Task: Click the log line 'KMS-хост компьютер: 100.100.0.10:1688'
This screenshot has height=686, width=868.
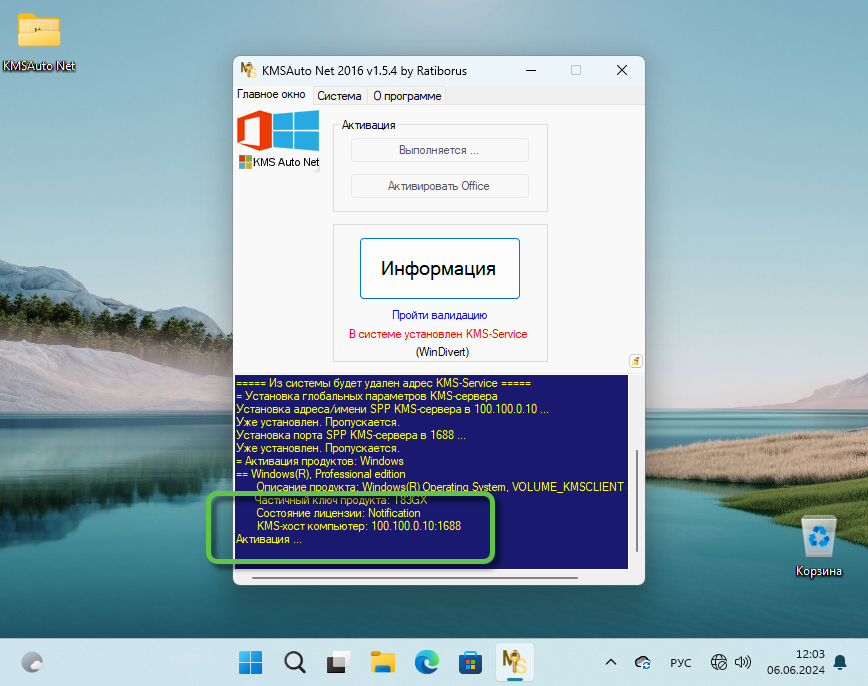Action: [359, 526]
